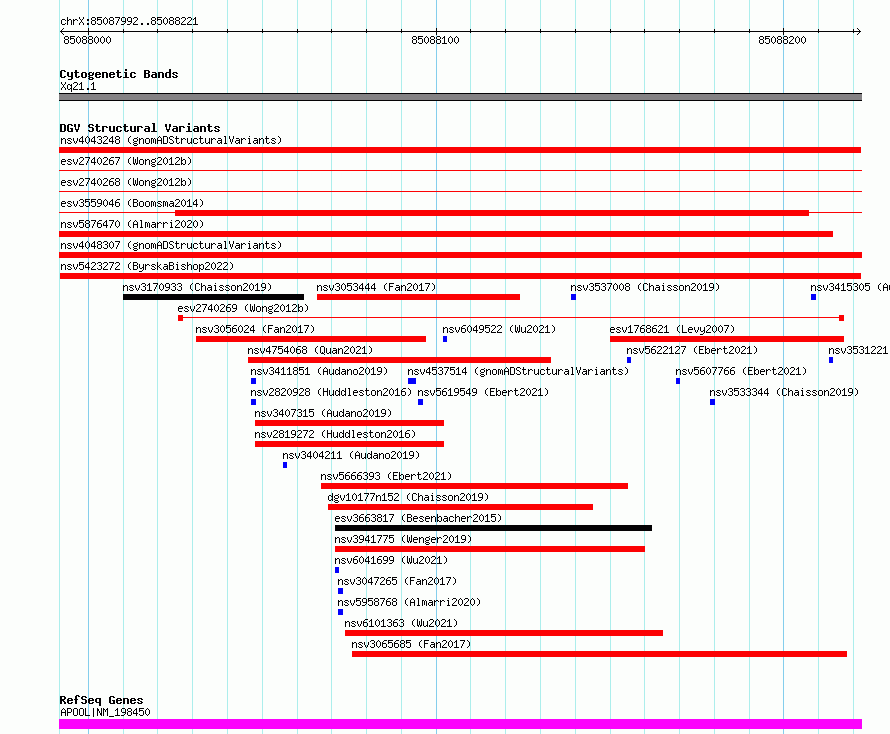The height and width of the screenshot is (734, 890).
Task: Click the Cytogenetic Bands track title
Action: point(119,74)
